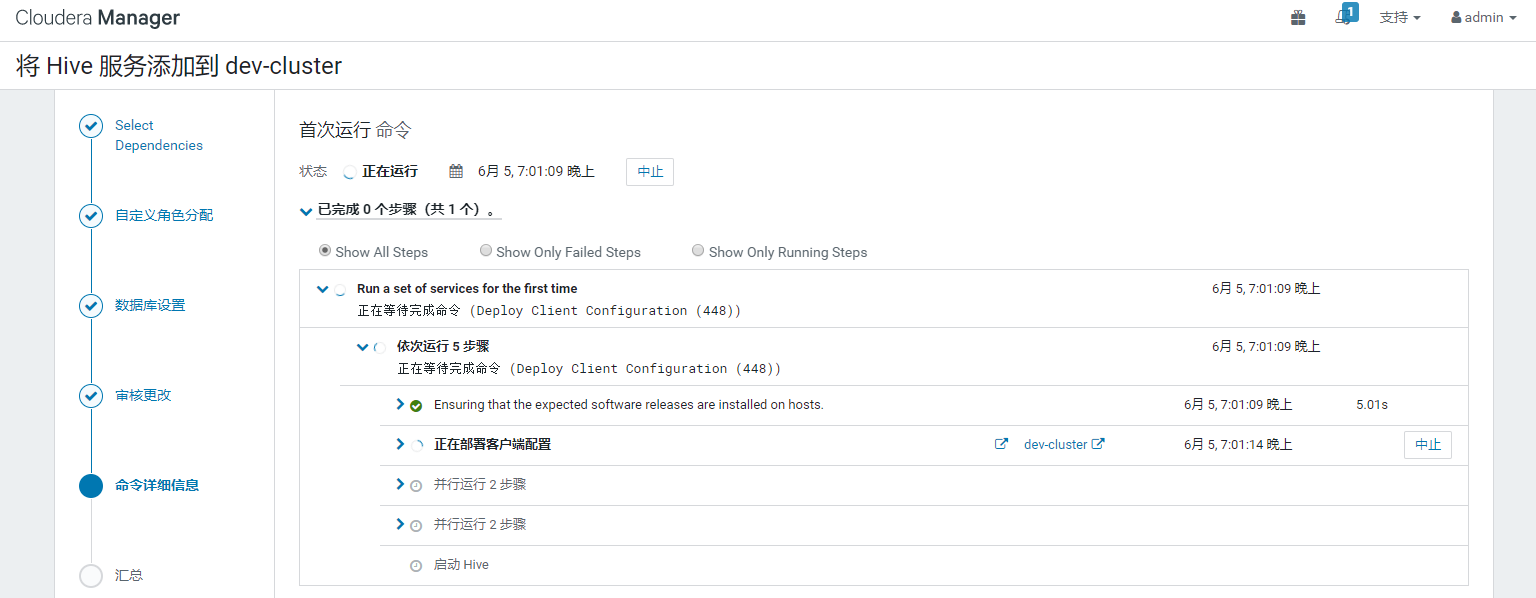This screenshot has height=598, width=1536.
Task: Open the 支持 support menu
Action: [1400, 18]
